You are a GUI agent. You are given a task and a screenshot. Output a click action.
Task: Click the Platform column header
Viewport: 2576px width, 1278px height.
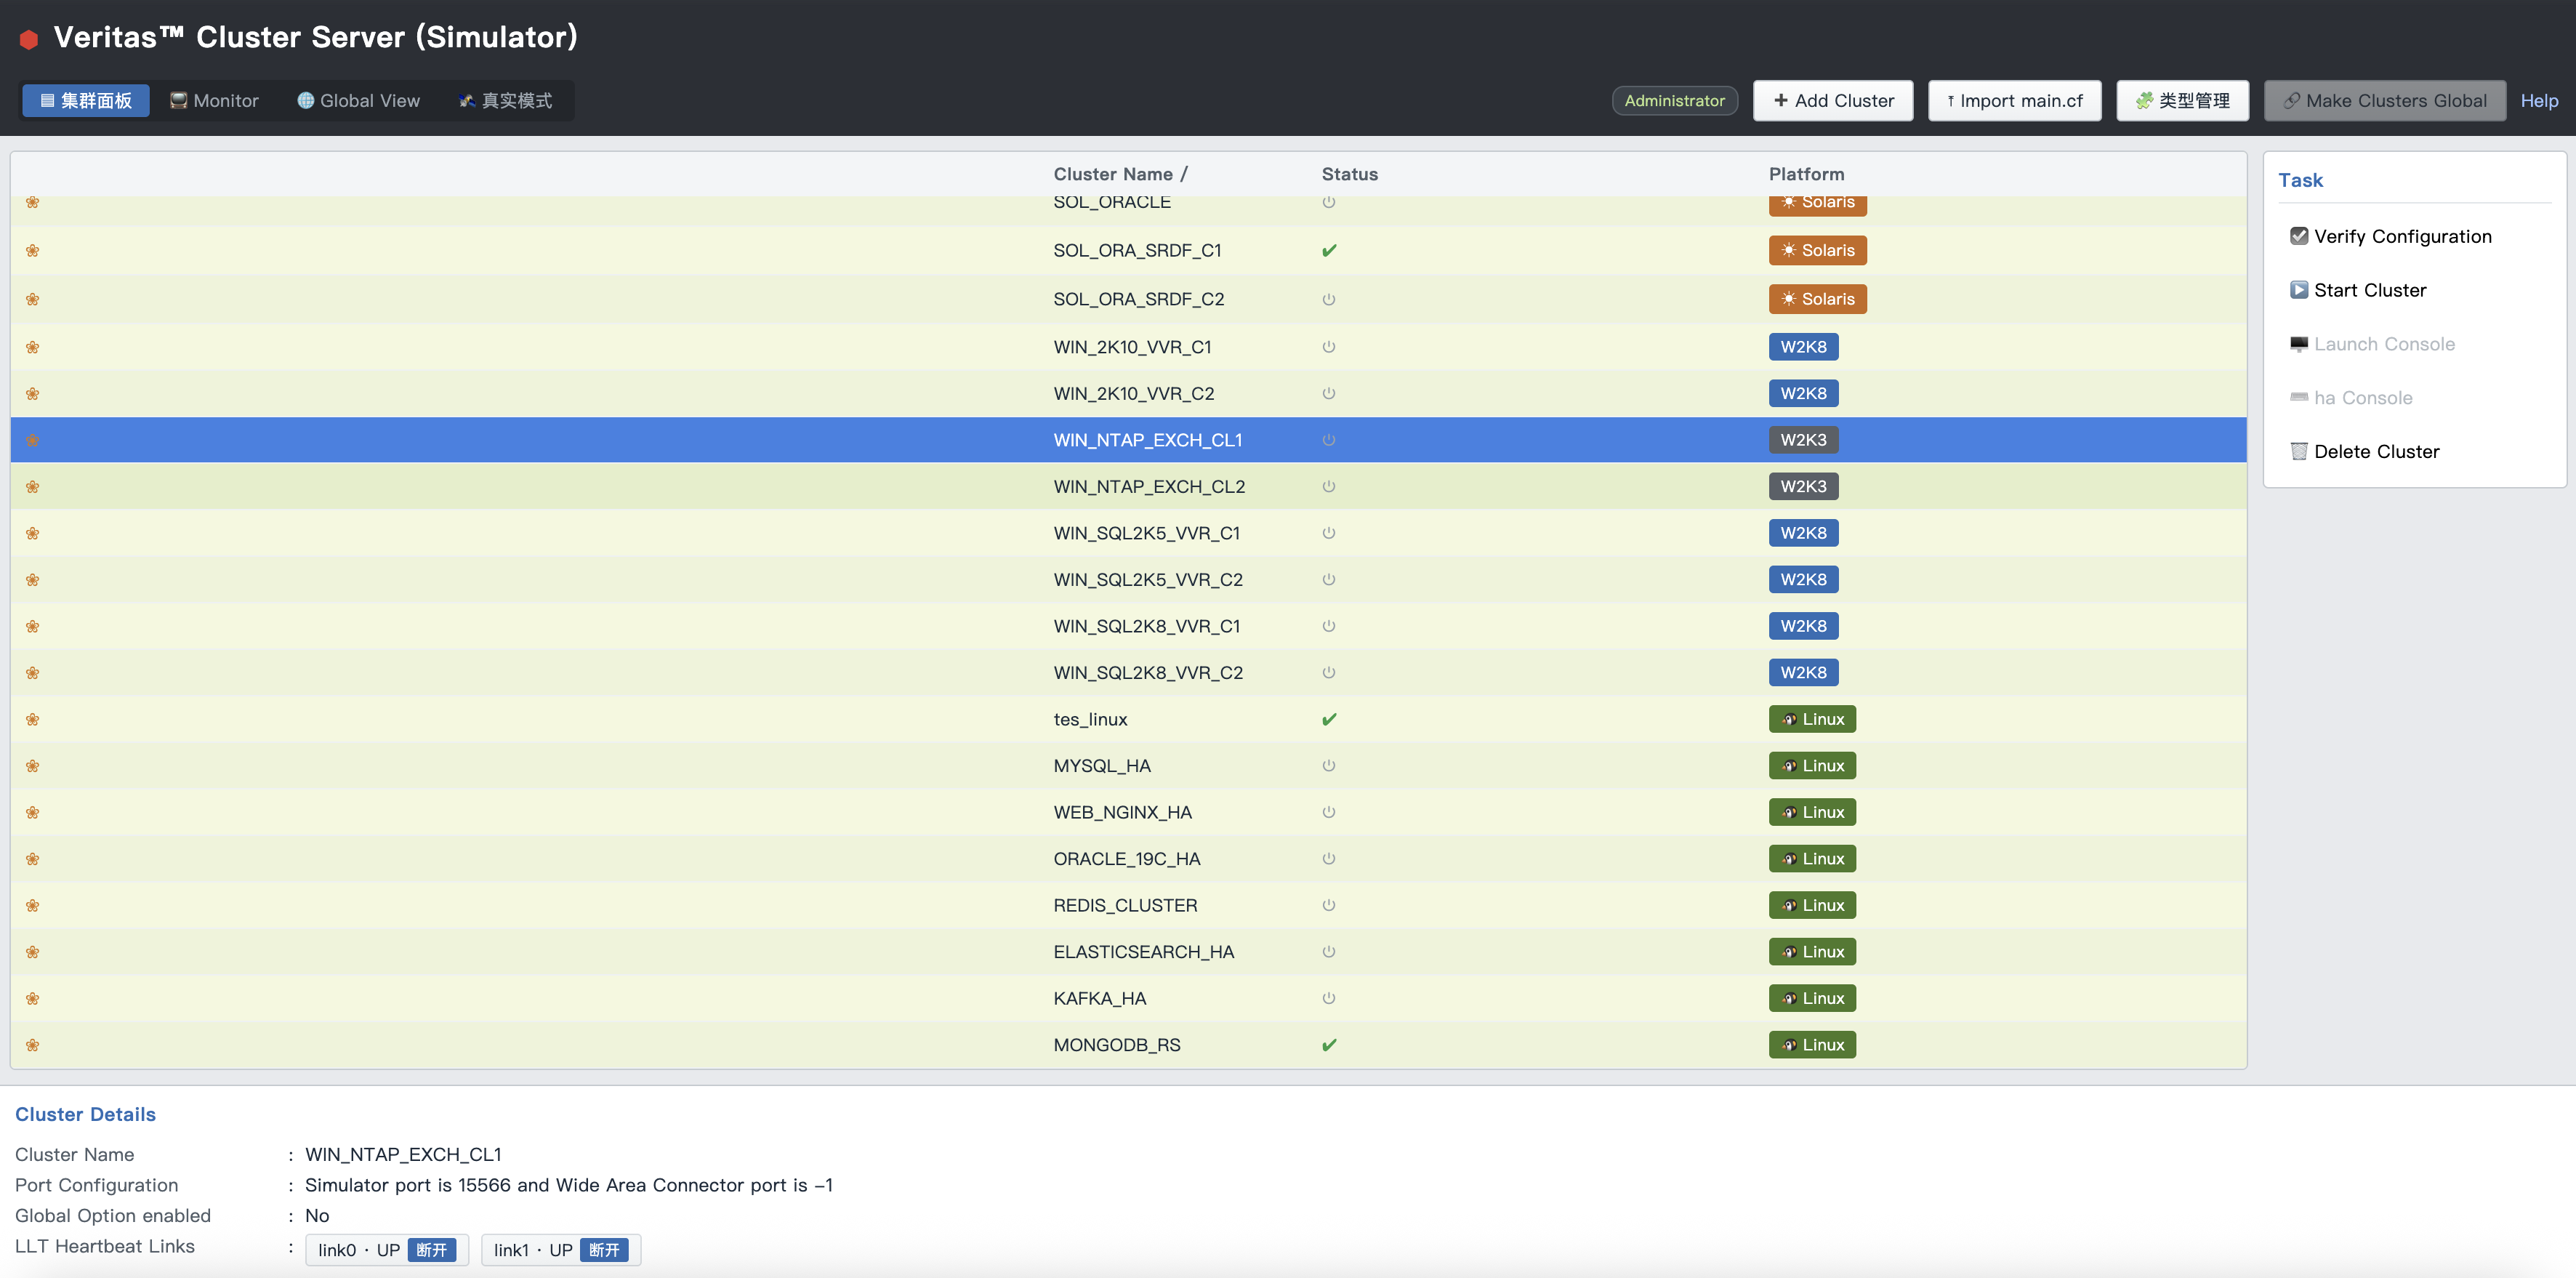1806,174
